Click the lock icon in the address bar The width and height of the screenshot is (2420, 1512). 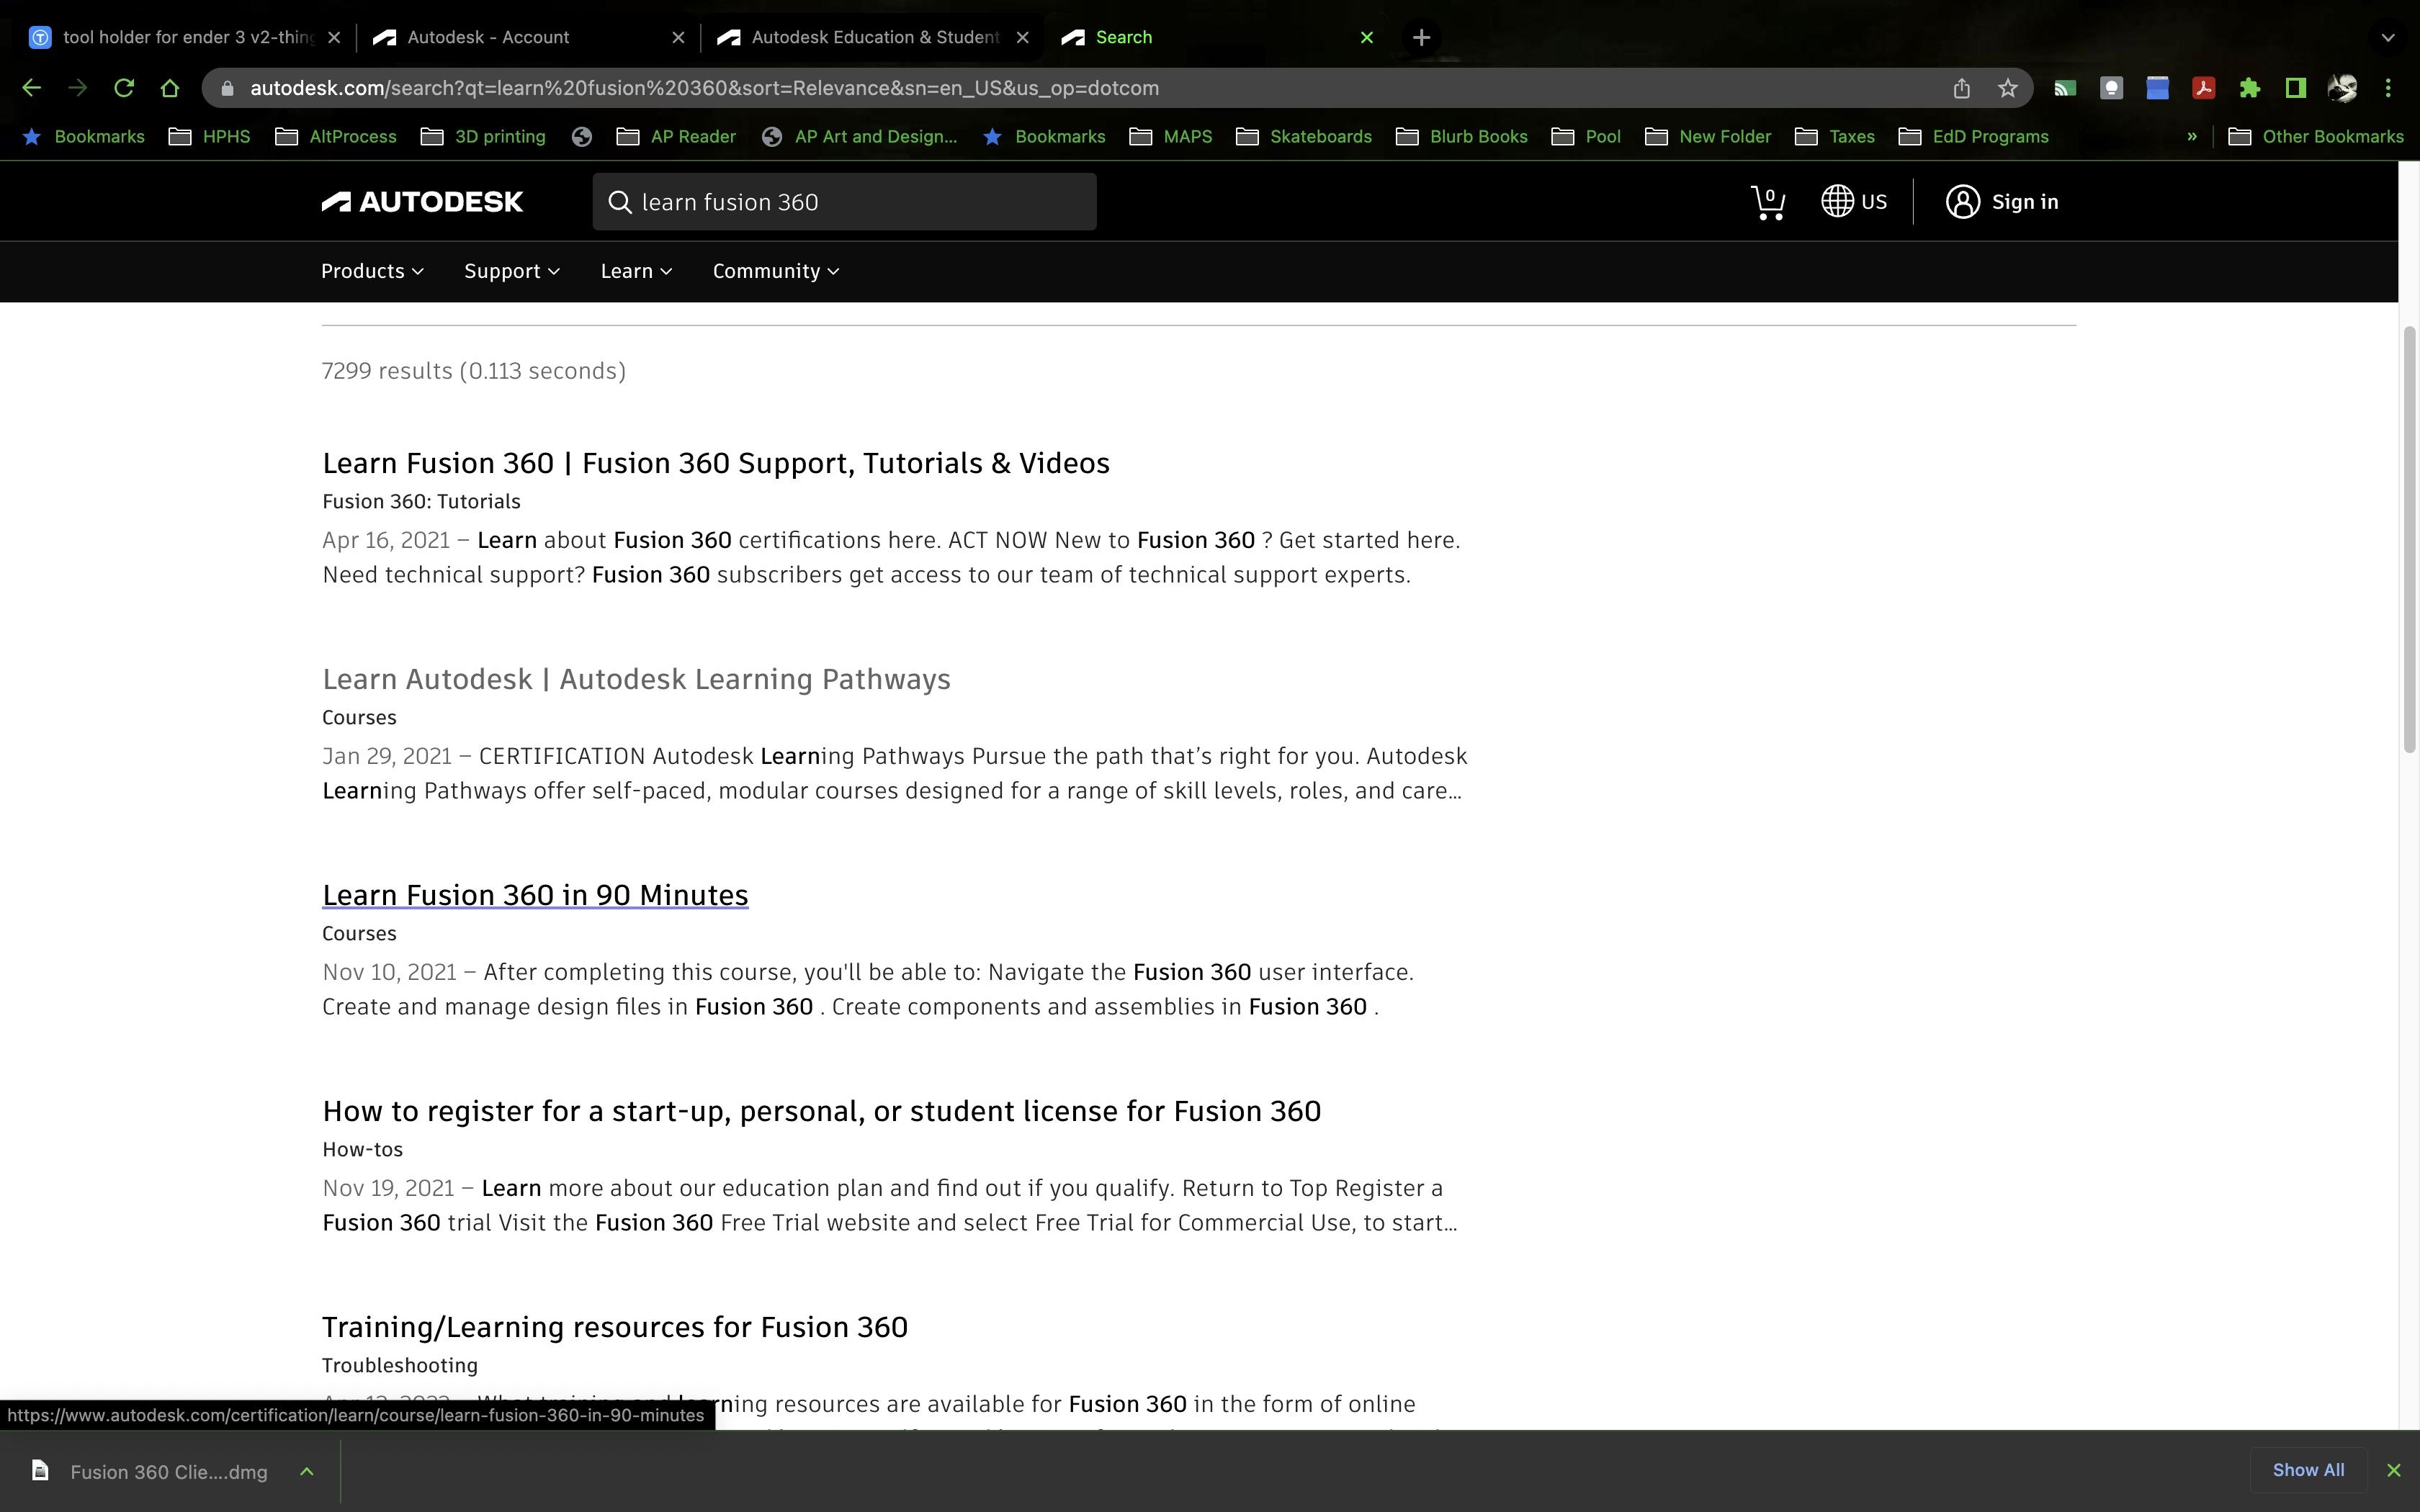(x=227, y=88)
